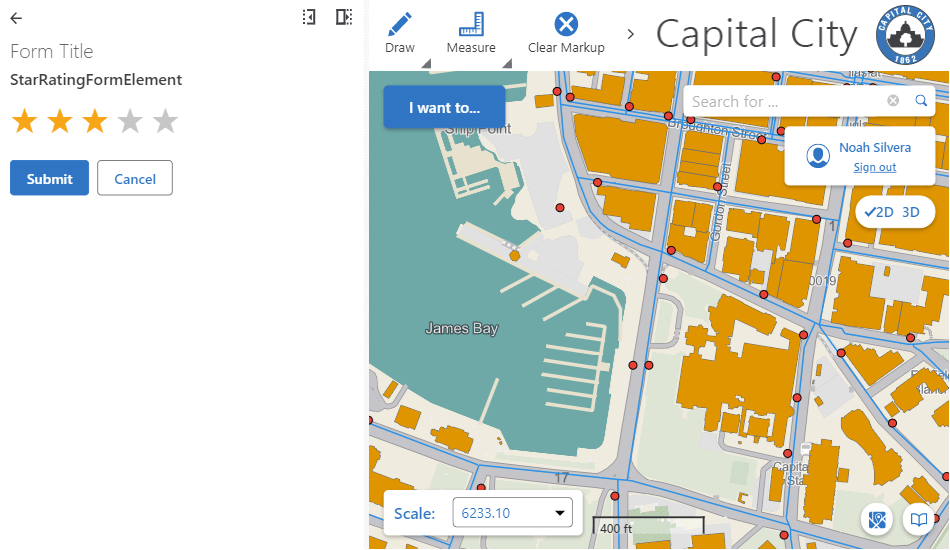Screen dimensions: 950x550
Task: Click the map location marker button
Action: pyautogui.click(x=878, y=520)
